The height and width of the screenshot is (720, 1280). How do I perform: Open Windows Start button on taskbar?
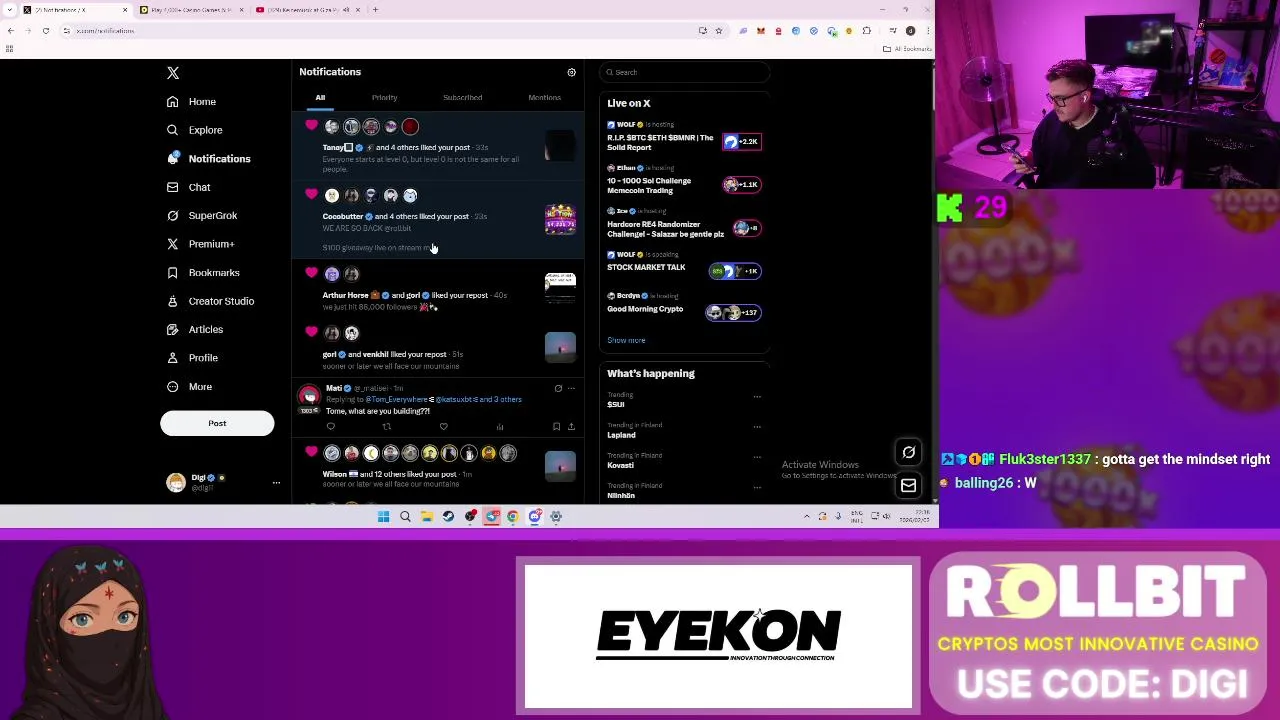(x=383, y=517)
